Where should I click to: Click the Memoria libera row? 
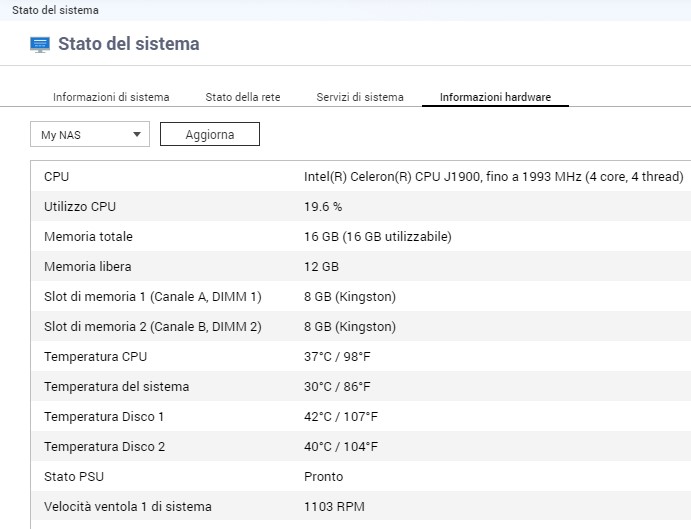[360, 266]
